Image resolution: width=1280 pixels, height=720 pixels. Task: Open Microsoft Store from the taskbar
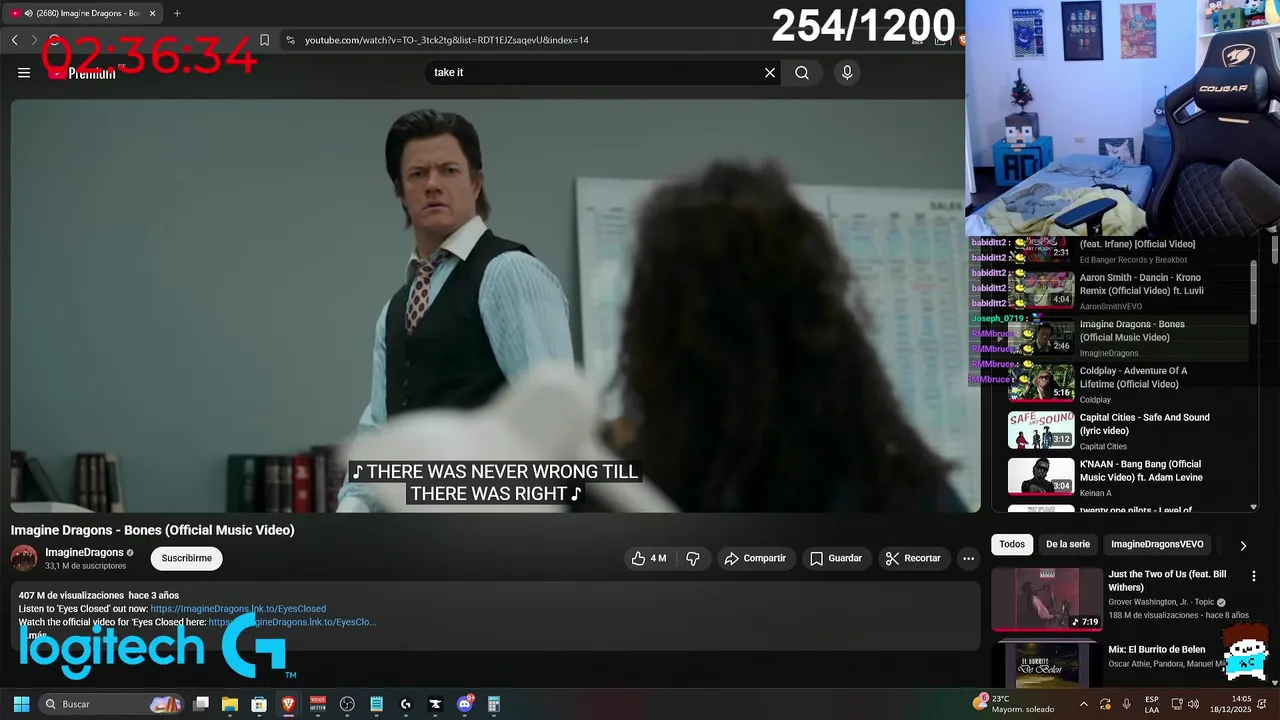click(259, 704)
